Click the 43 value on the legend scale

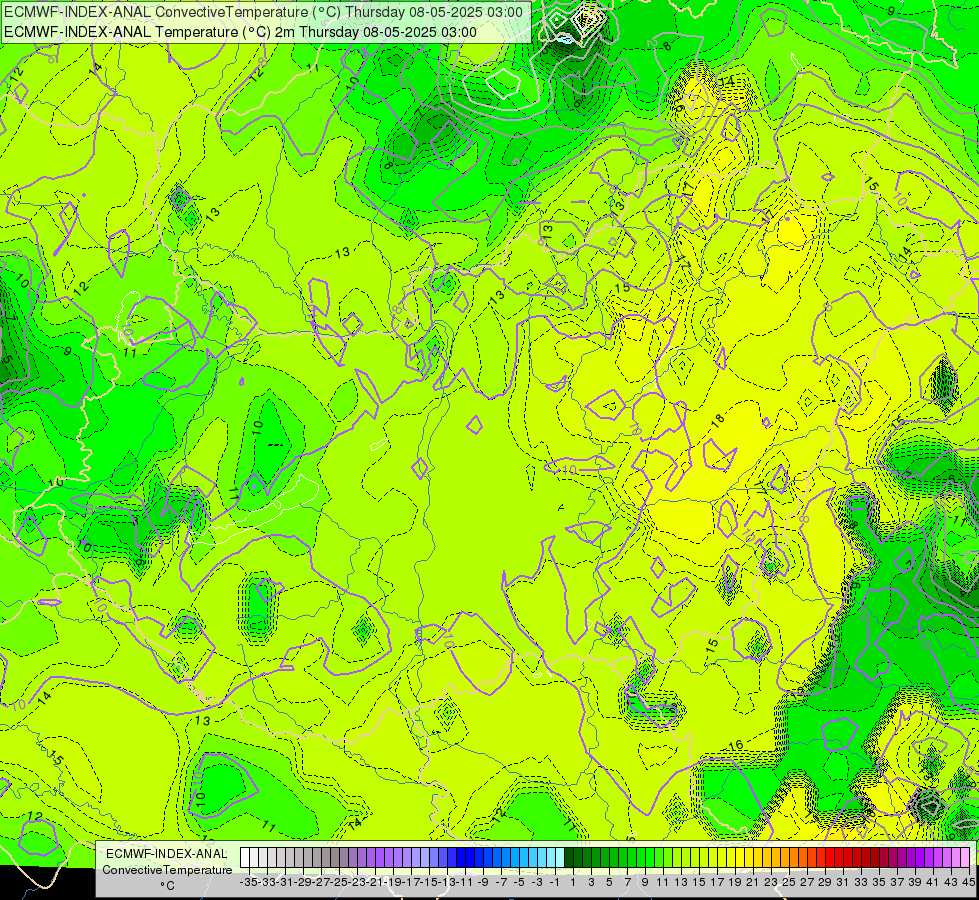pyautogui.click(x=951, y=883)
